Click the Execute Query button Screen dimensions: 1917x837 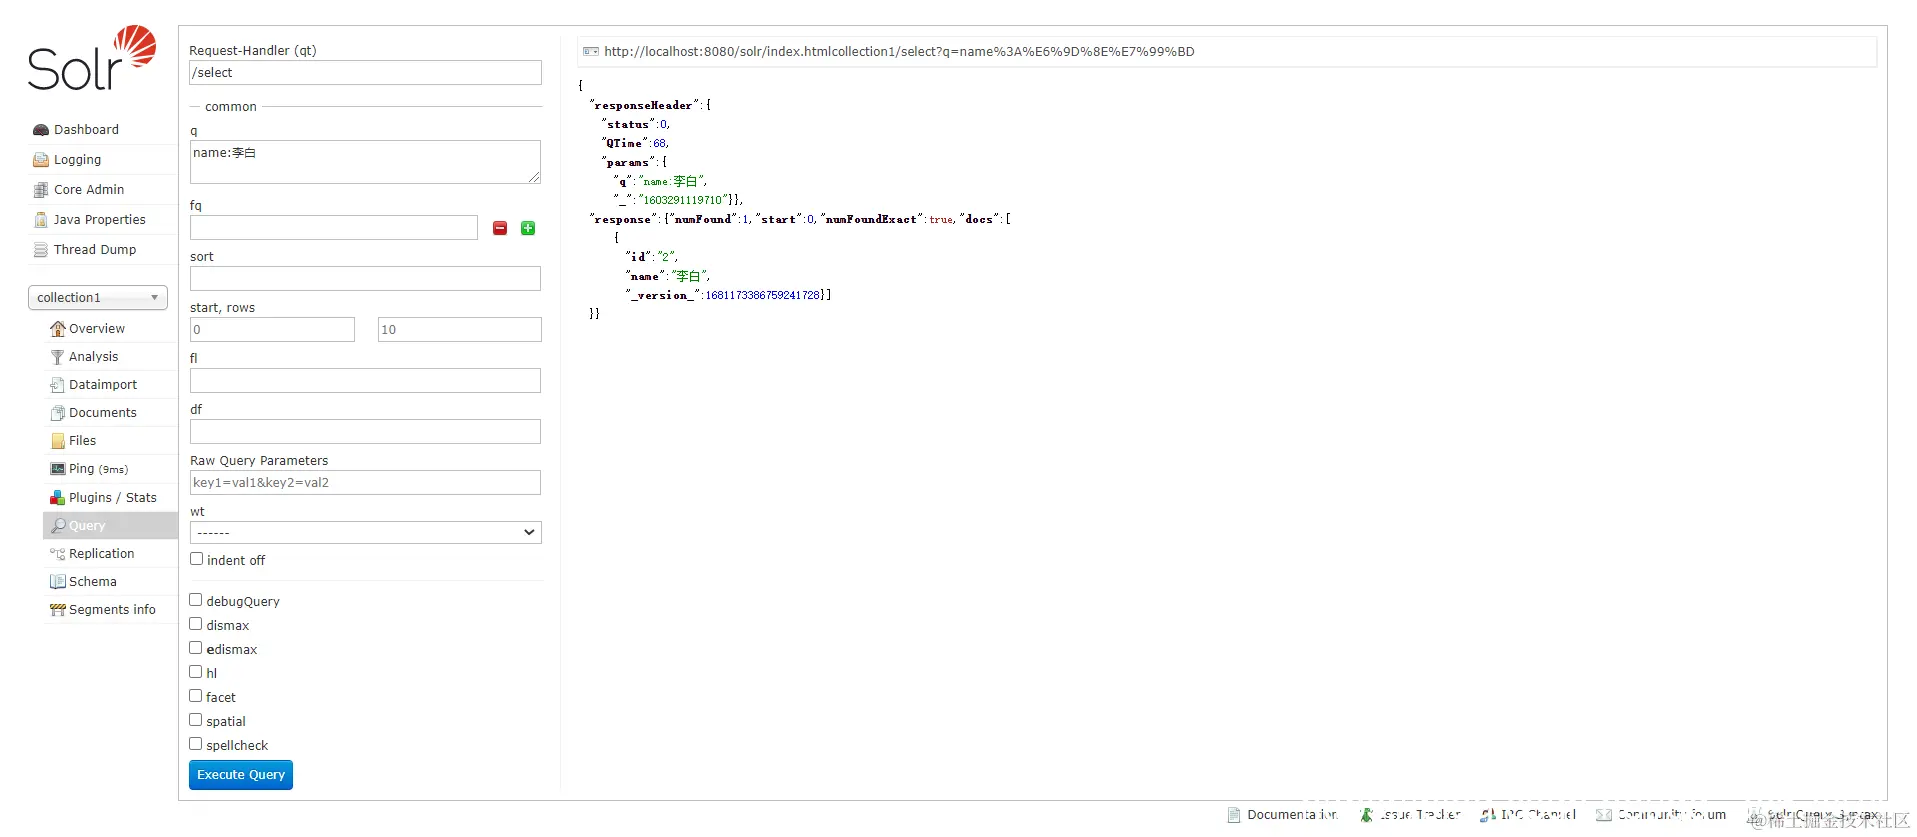click(x=241, y=775)
